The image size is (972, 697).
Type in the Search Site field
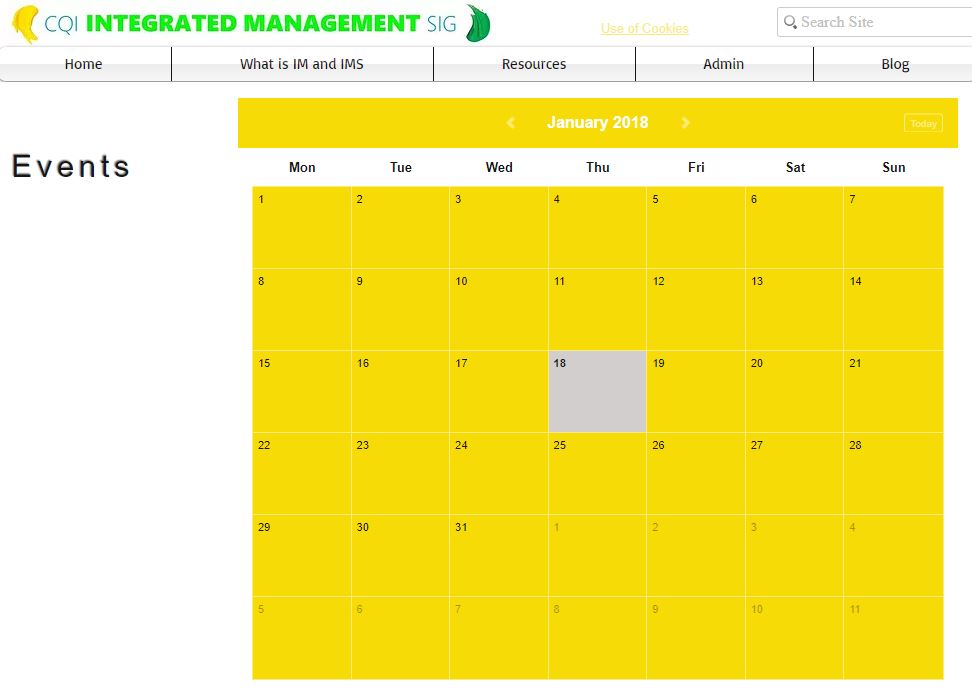880,22
